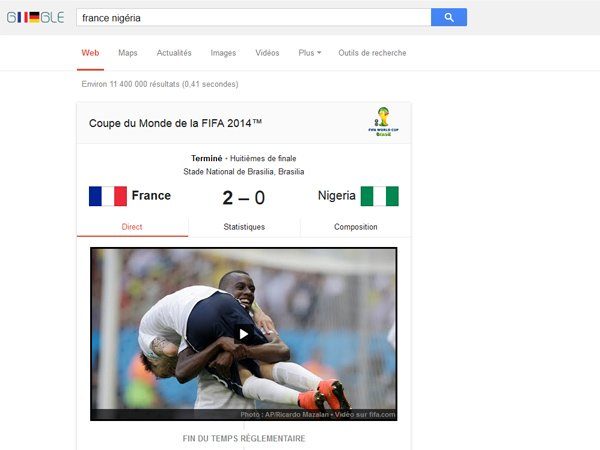Click the Coupe du Monde FIFA 2014 title
The image size is (600, 450).
tap(175, 123)
